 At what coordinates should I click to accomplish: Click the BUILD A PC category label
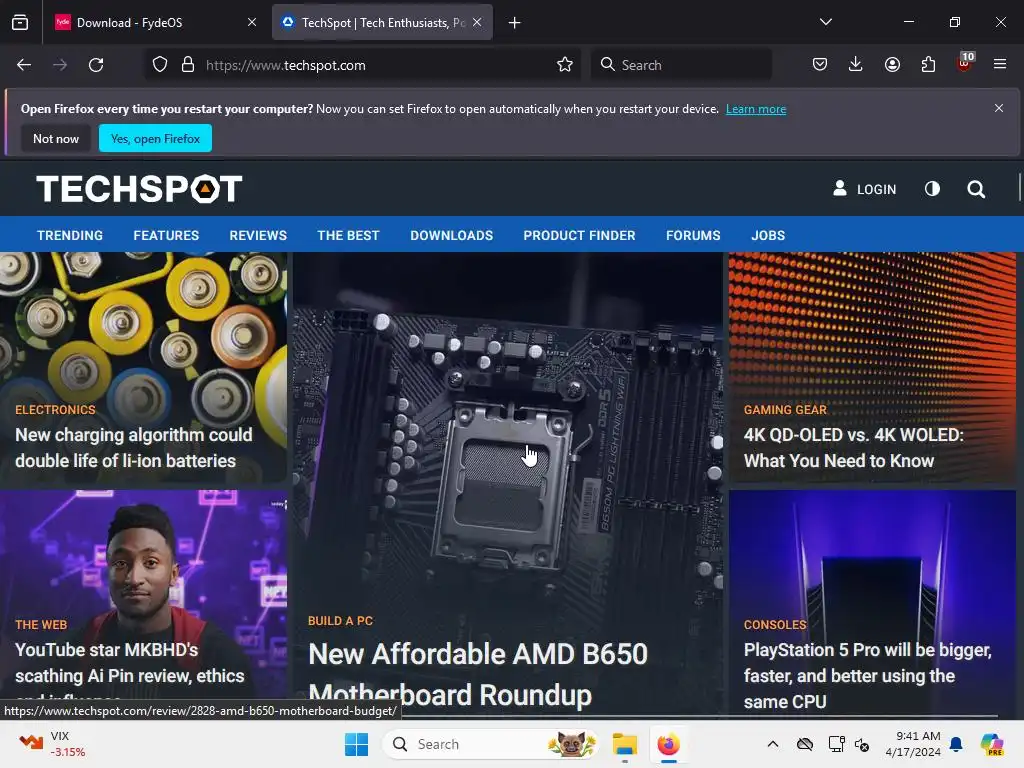pyautogui.click(x=340, y=620)
